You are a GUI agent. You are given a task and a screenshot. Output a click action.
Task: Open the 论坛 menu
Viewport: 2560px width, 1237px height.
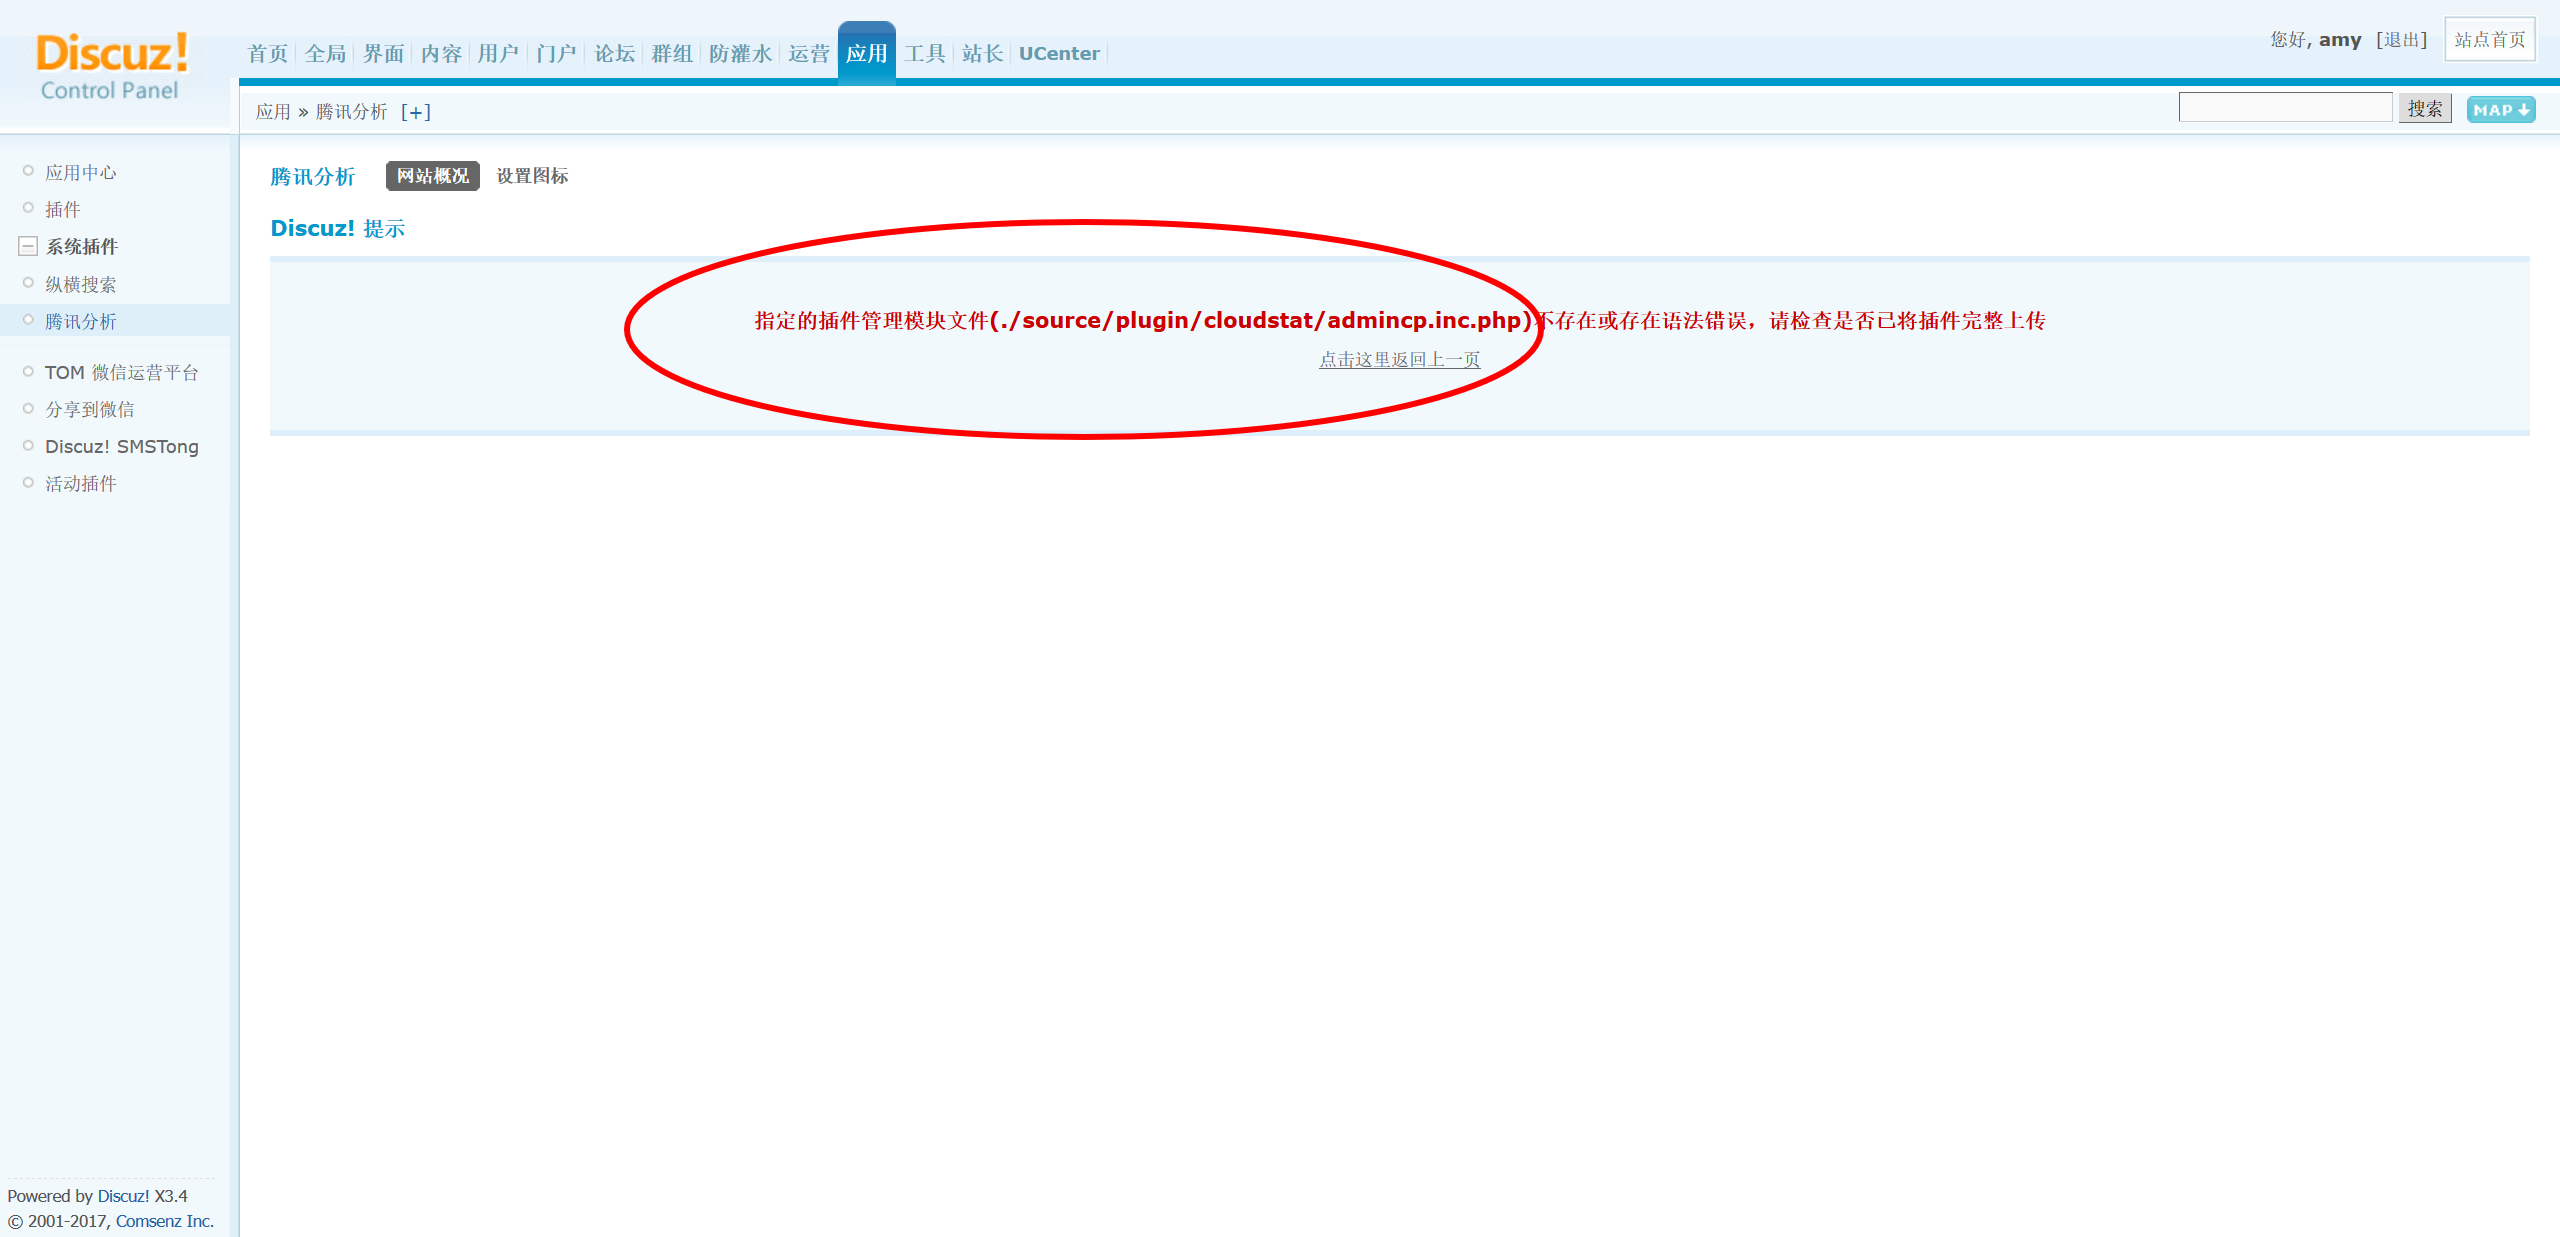[614, 54]
